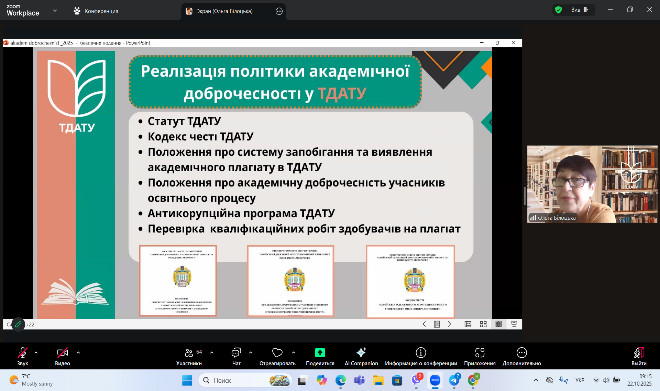Open the Reactions heart menu

pos(277,356)
